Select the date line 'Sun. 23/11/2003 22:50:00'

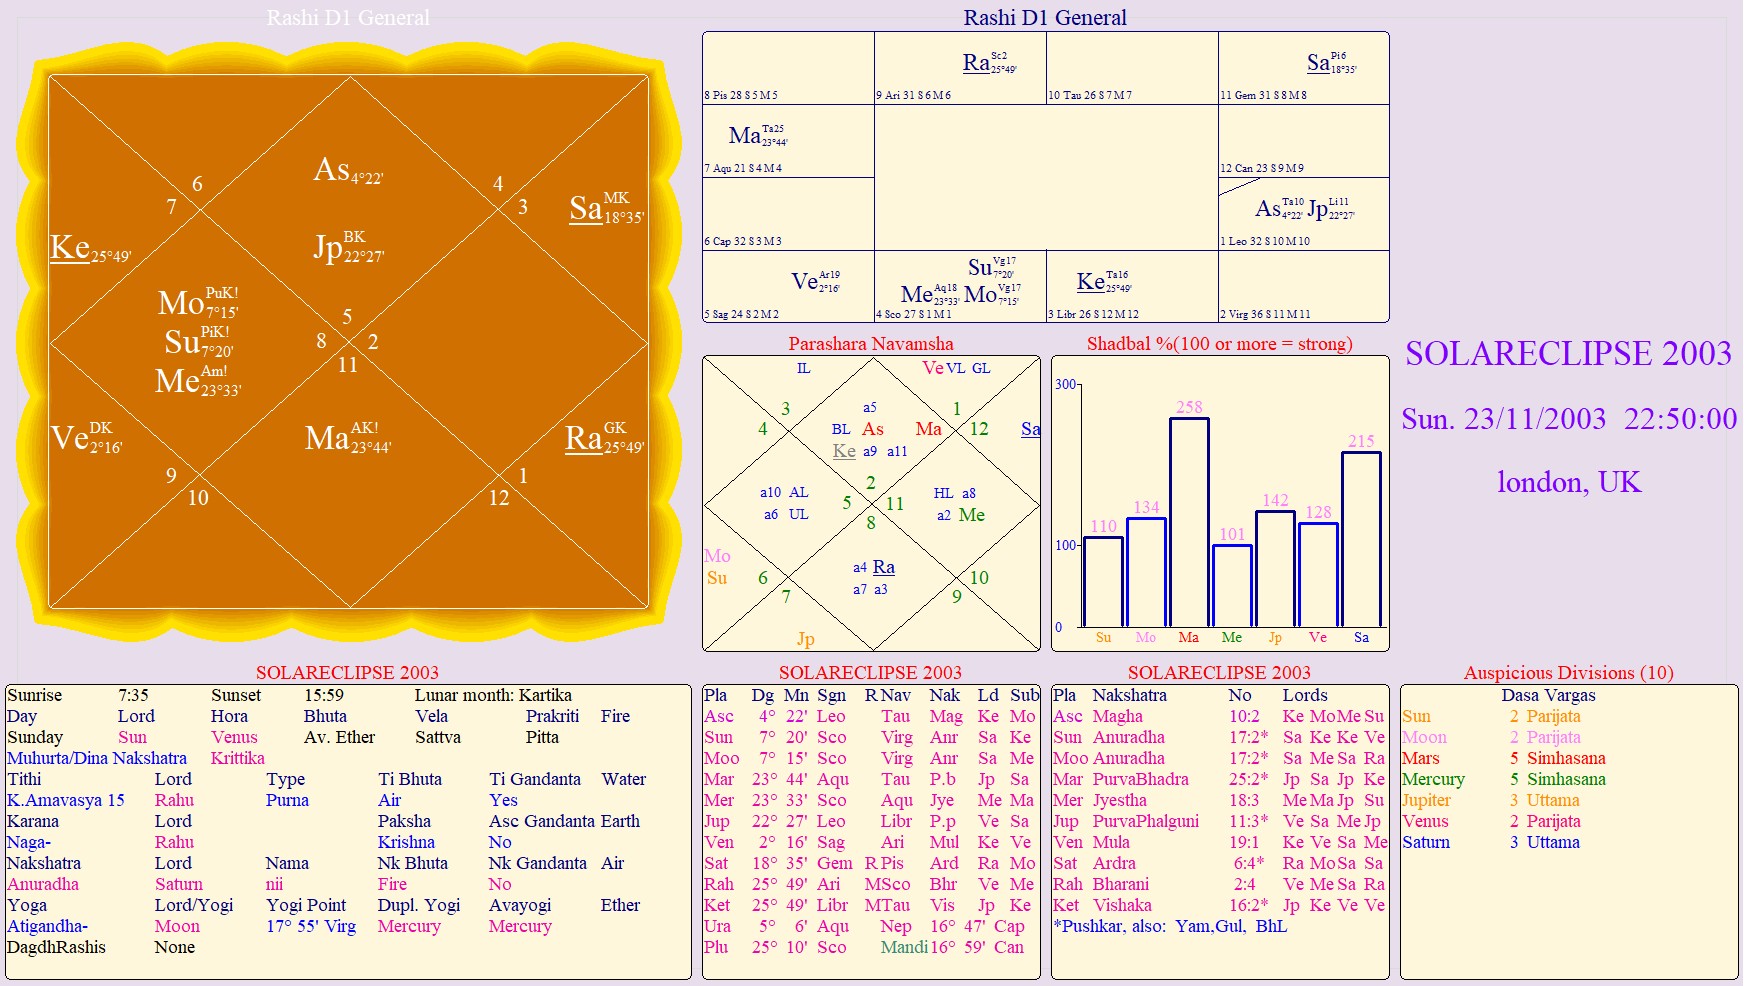[x=1569, y=419]
